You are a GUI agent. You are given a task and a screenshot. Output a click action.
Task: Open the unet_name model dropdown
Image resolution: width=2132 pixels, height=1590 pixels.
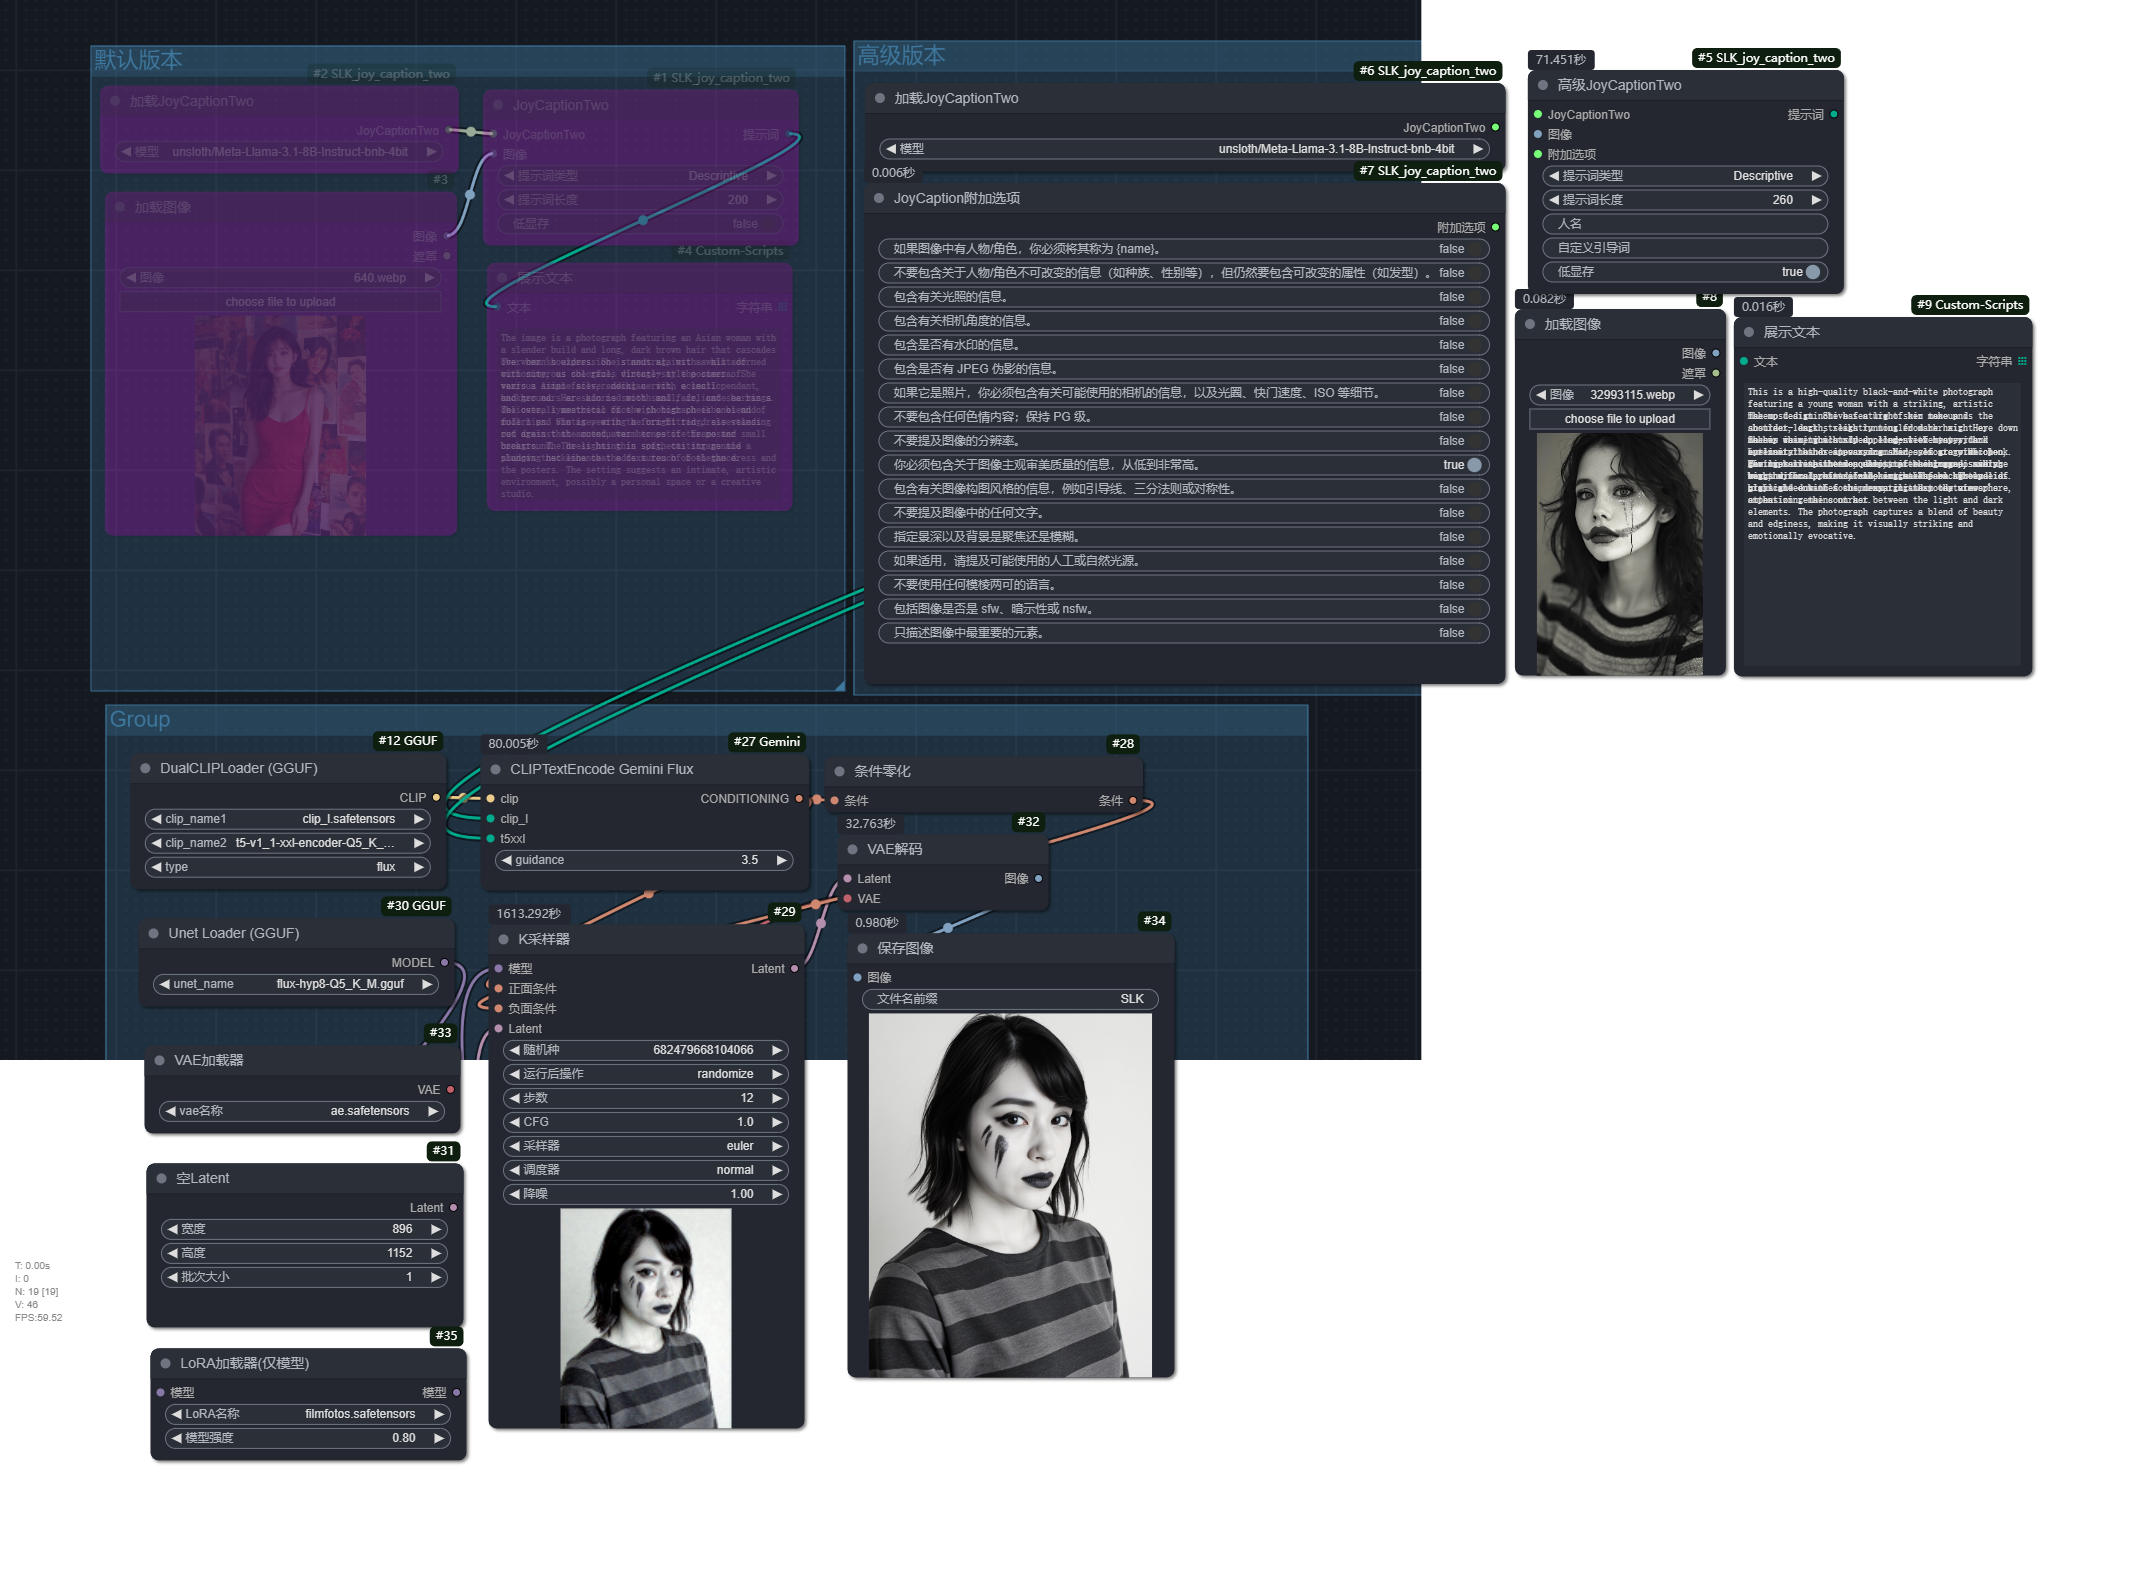(x=296, y=984)
